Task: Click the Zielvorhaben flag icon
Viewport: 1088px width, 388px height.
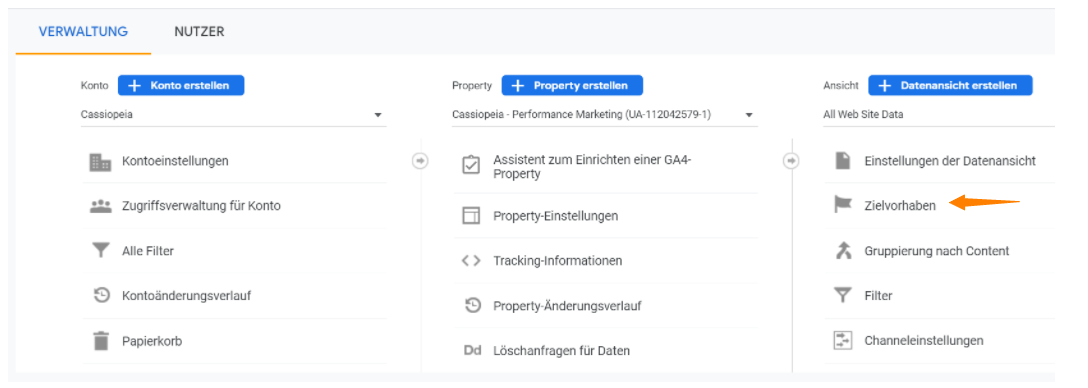Action: [x=842, y=205]
